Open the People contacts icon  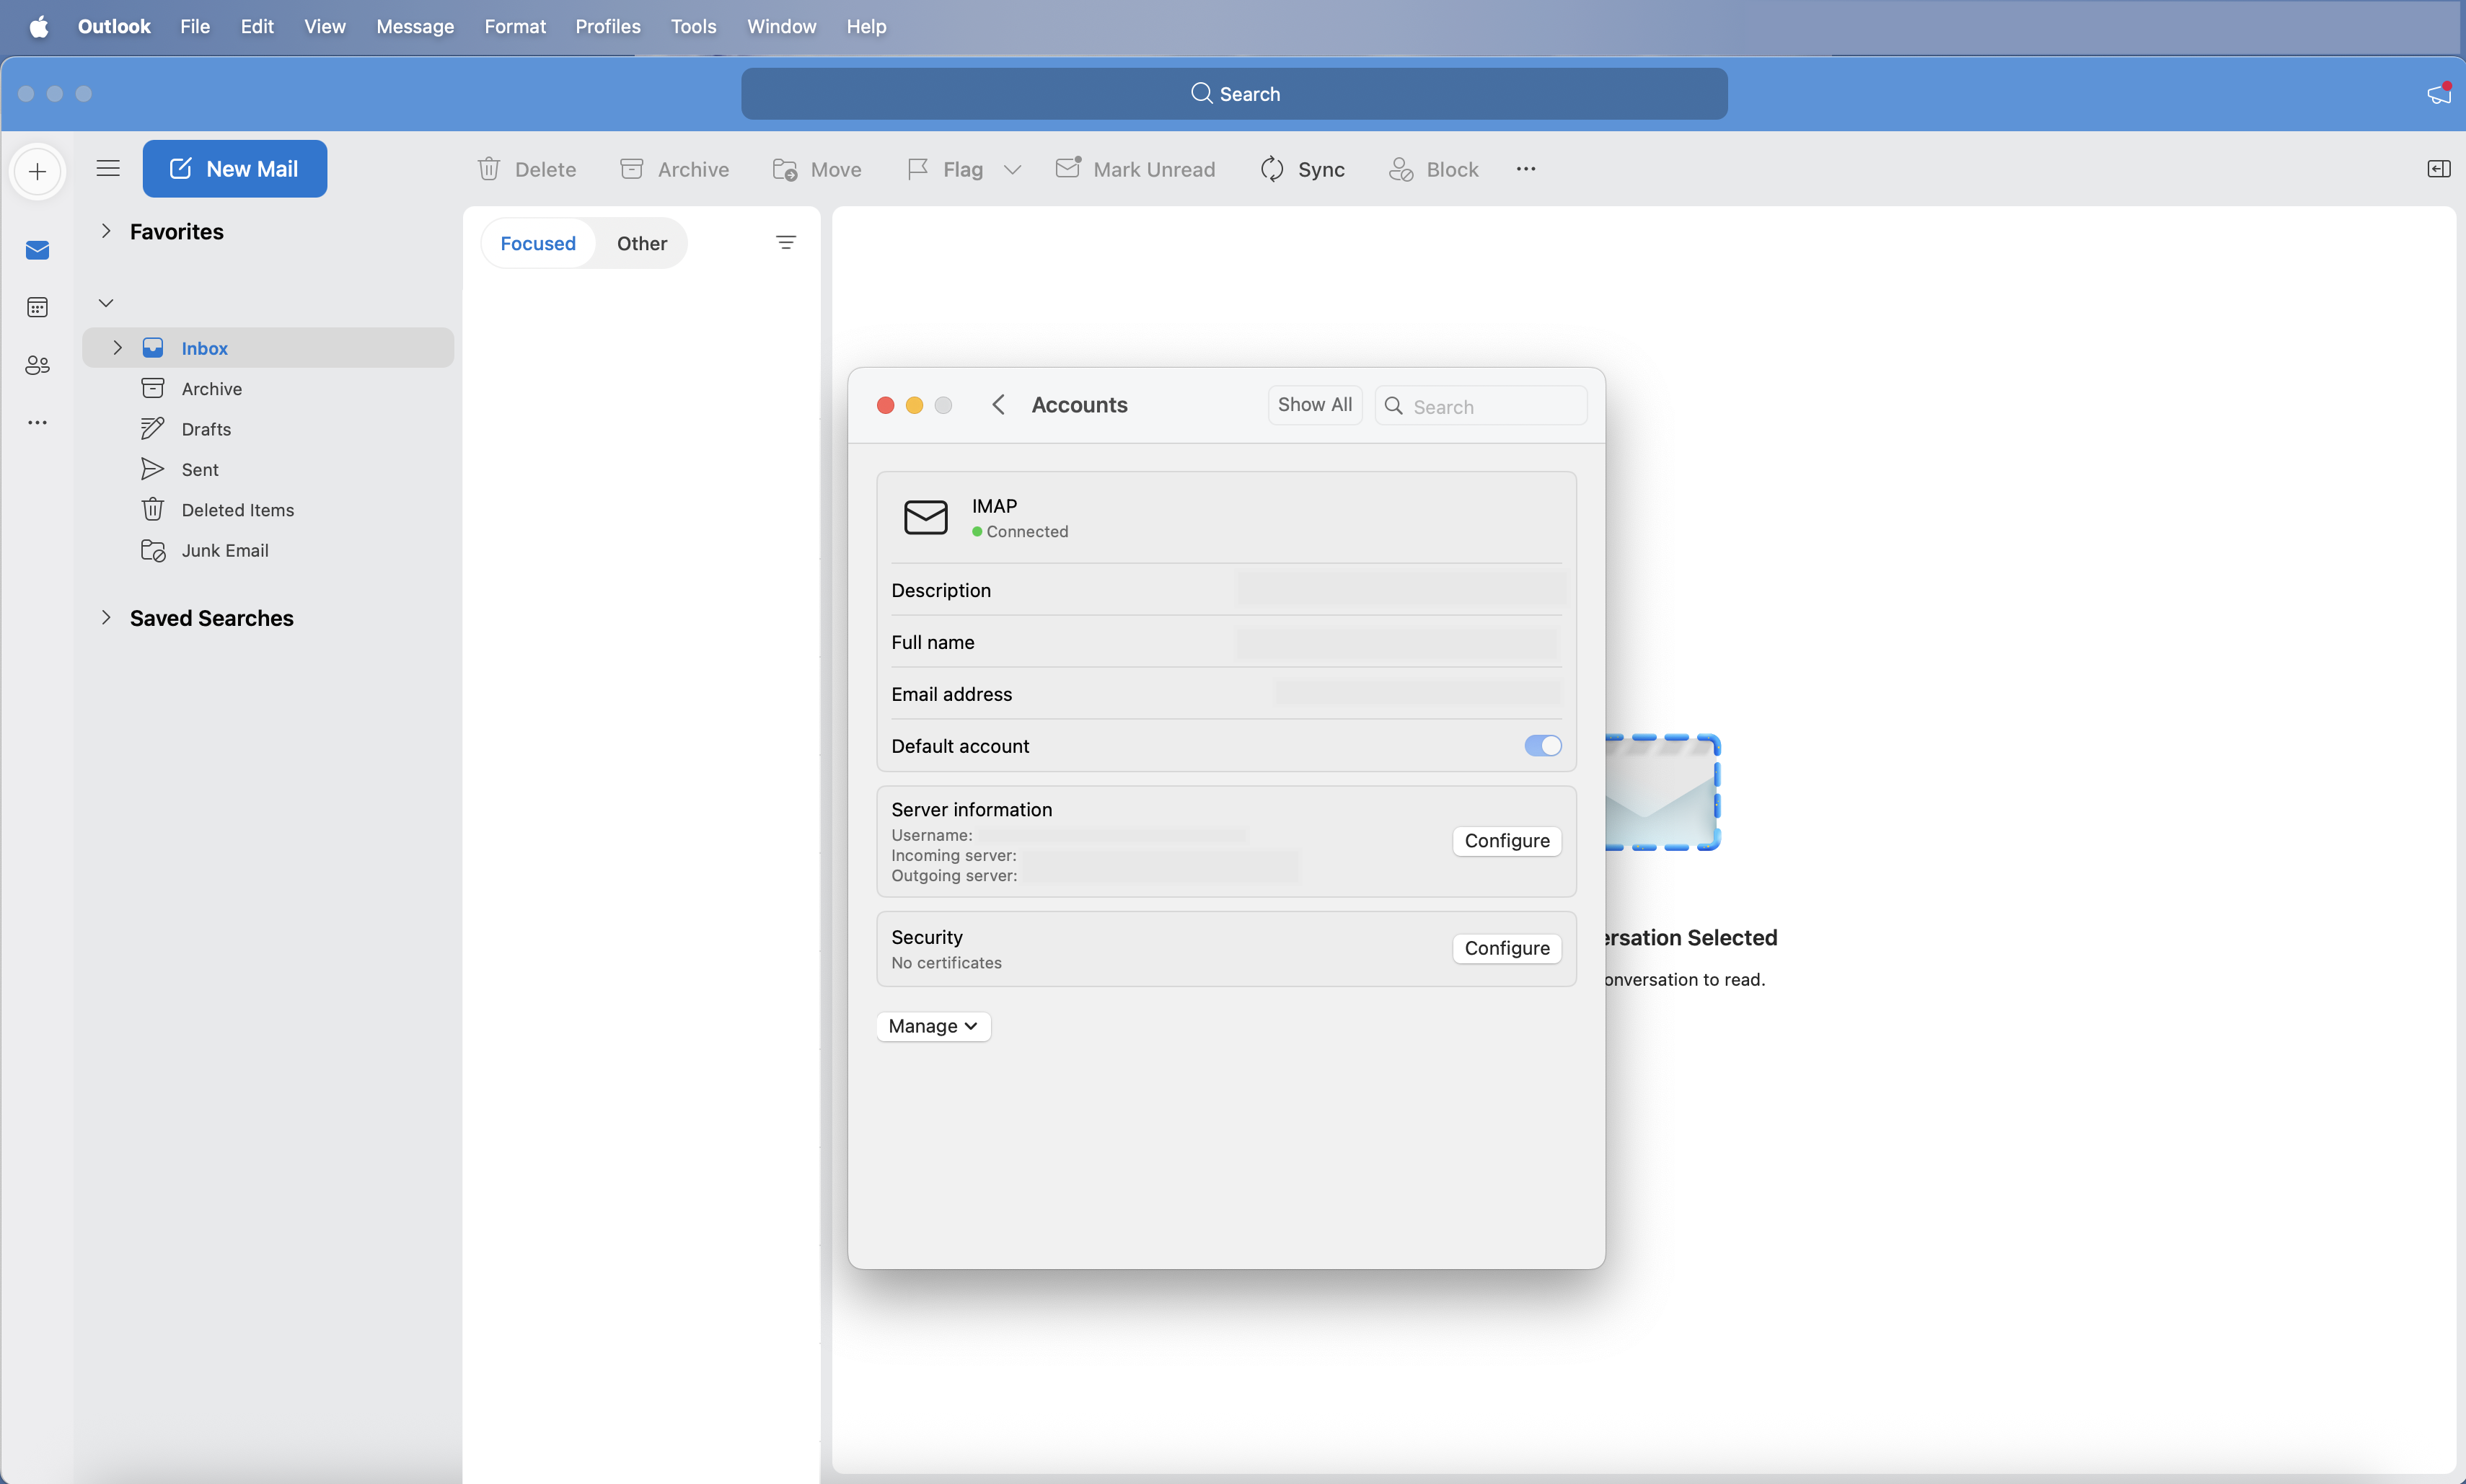pos(38,365)
